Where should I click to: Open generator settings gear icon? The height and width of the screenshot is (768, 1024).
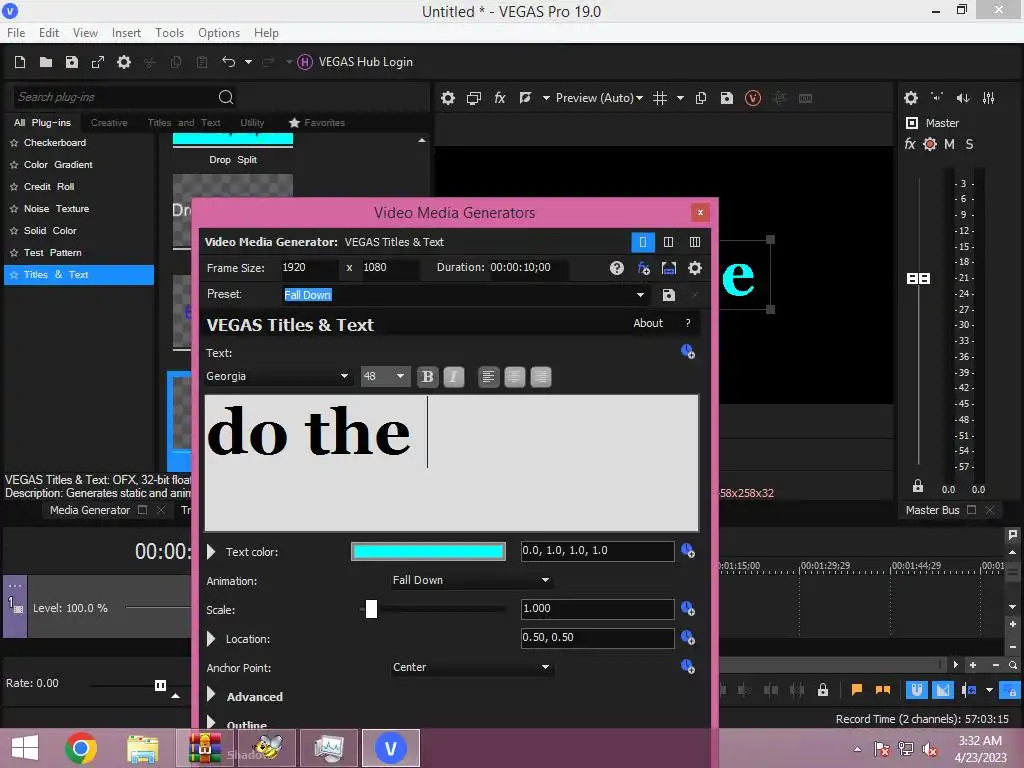695,268
